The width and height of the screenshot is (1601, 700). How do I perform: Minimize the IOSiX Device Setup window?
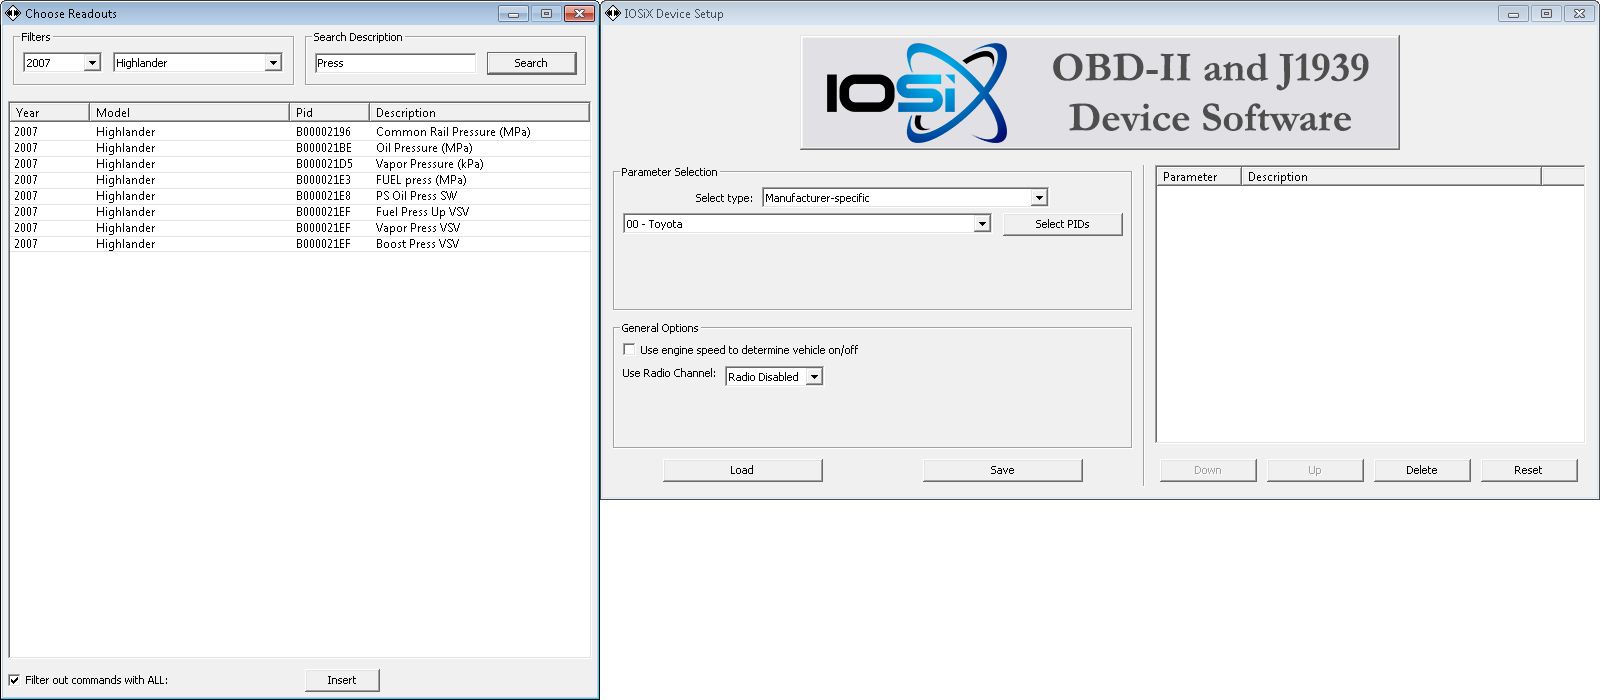pos(1513,13)
